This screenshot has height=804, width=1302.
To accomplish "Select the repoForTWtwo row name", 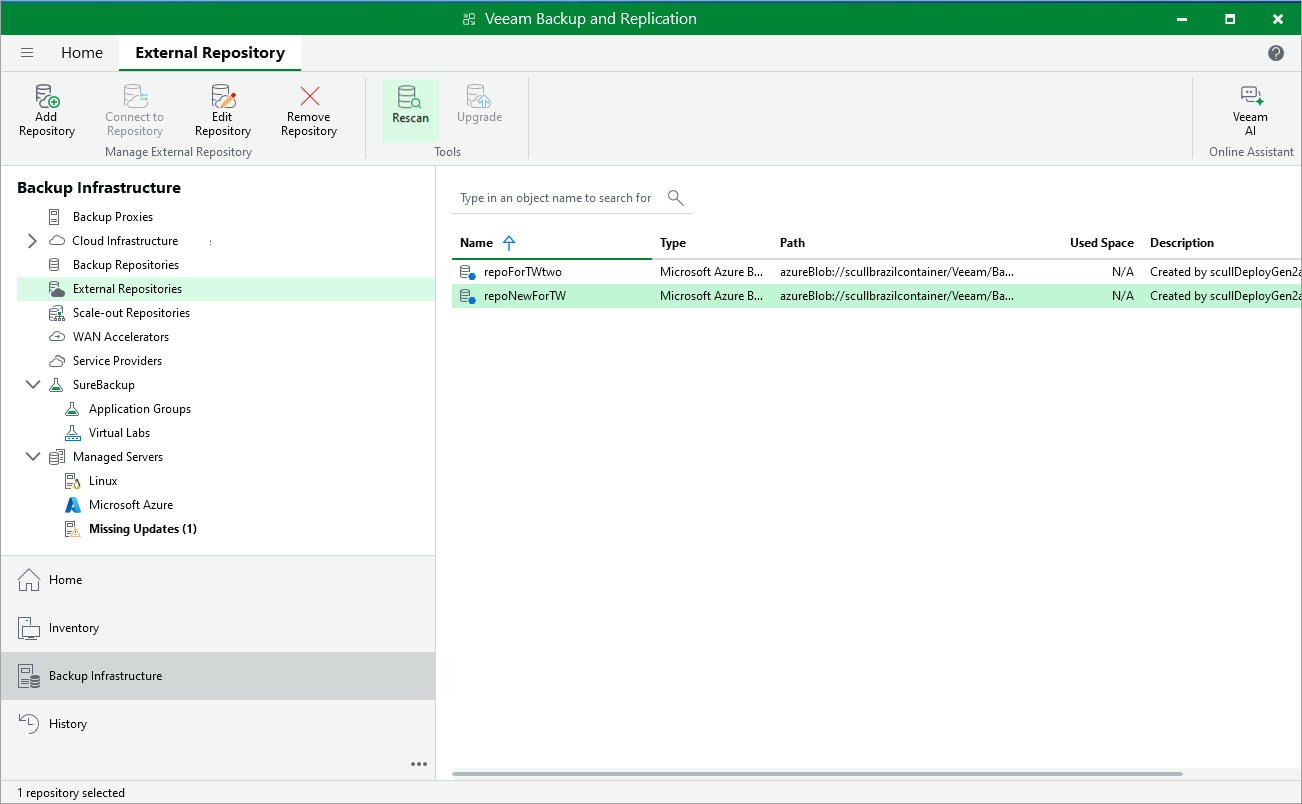I will coord(522,272).
